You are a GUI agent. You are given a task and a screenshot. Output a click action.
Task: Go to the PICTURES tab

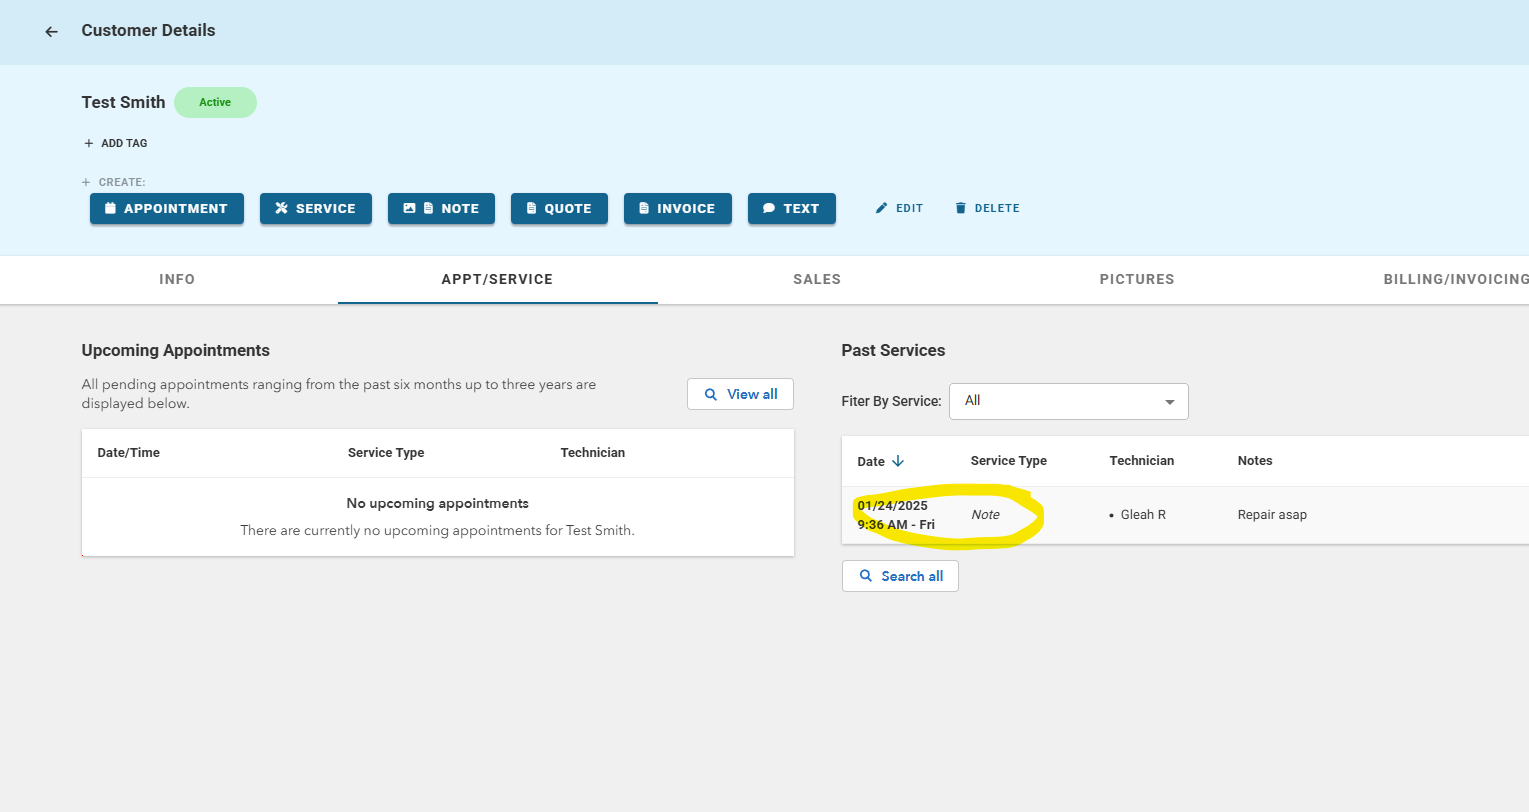pyautogui.click(x=1137, y=279)
